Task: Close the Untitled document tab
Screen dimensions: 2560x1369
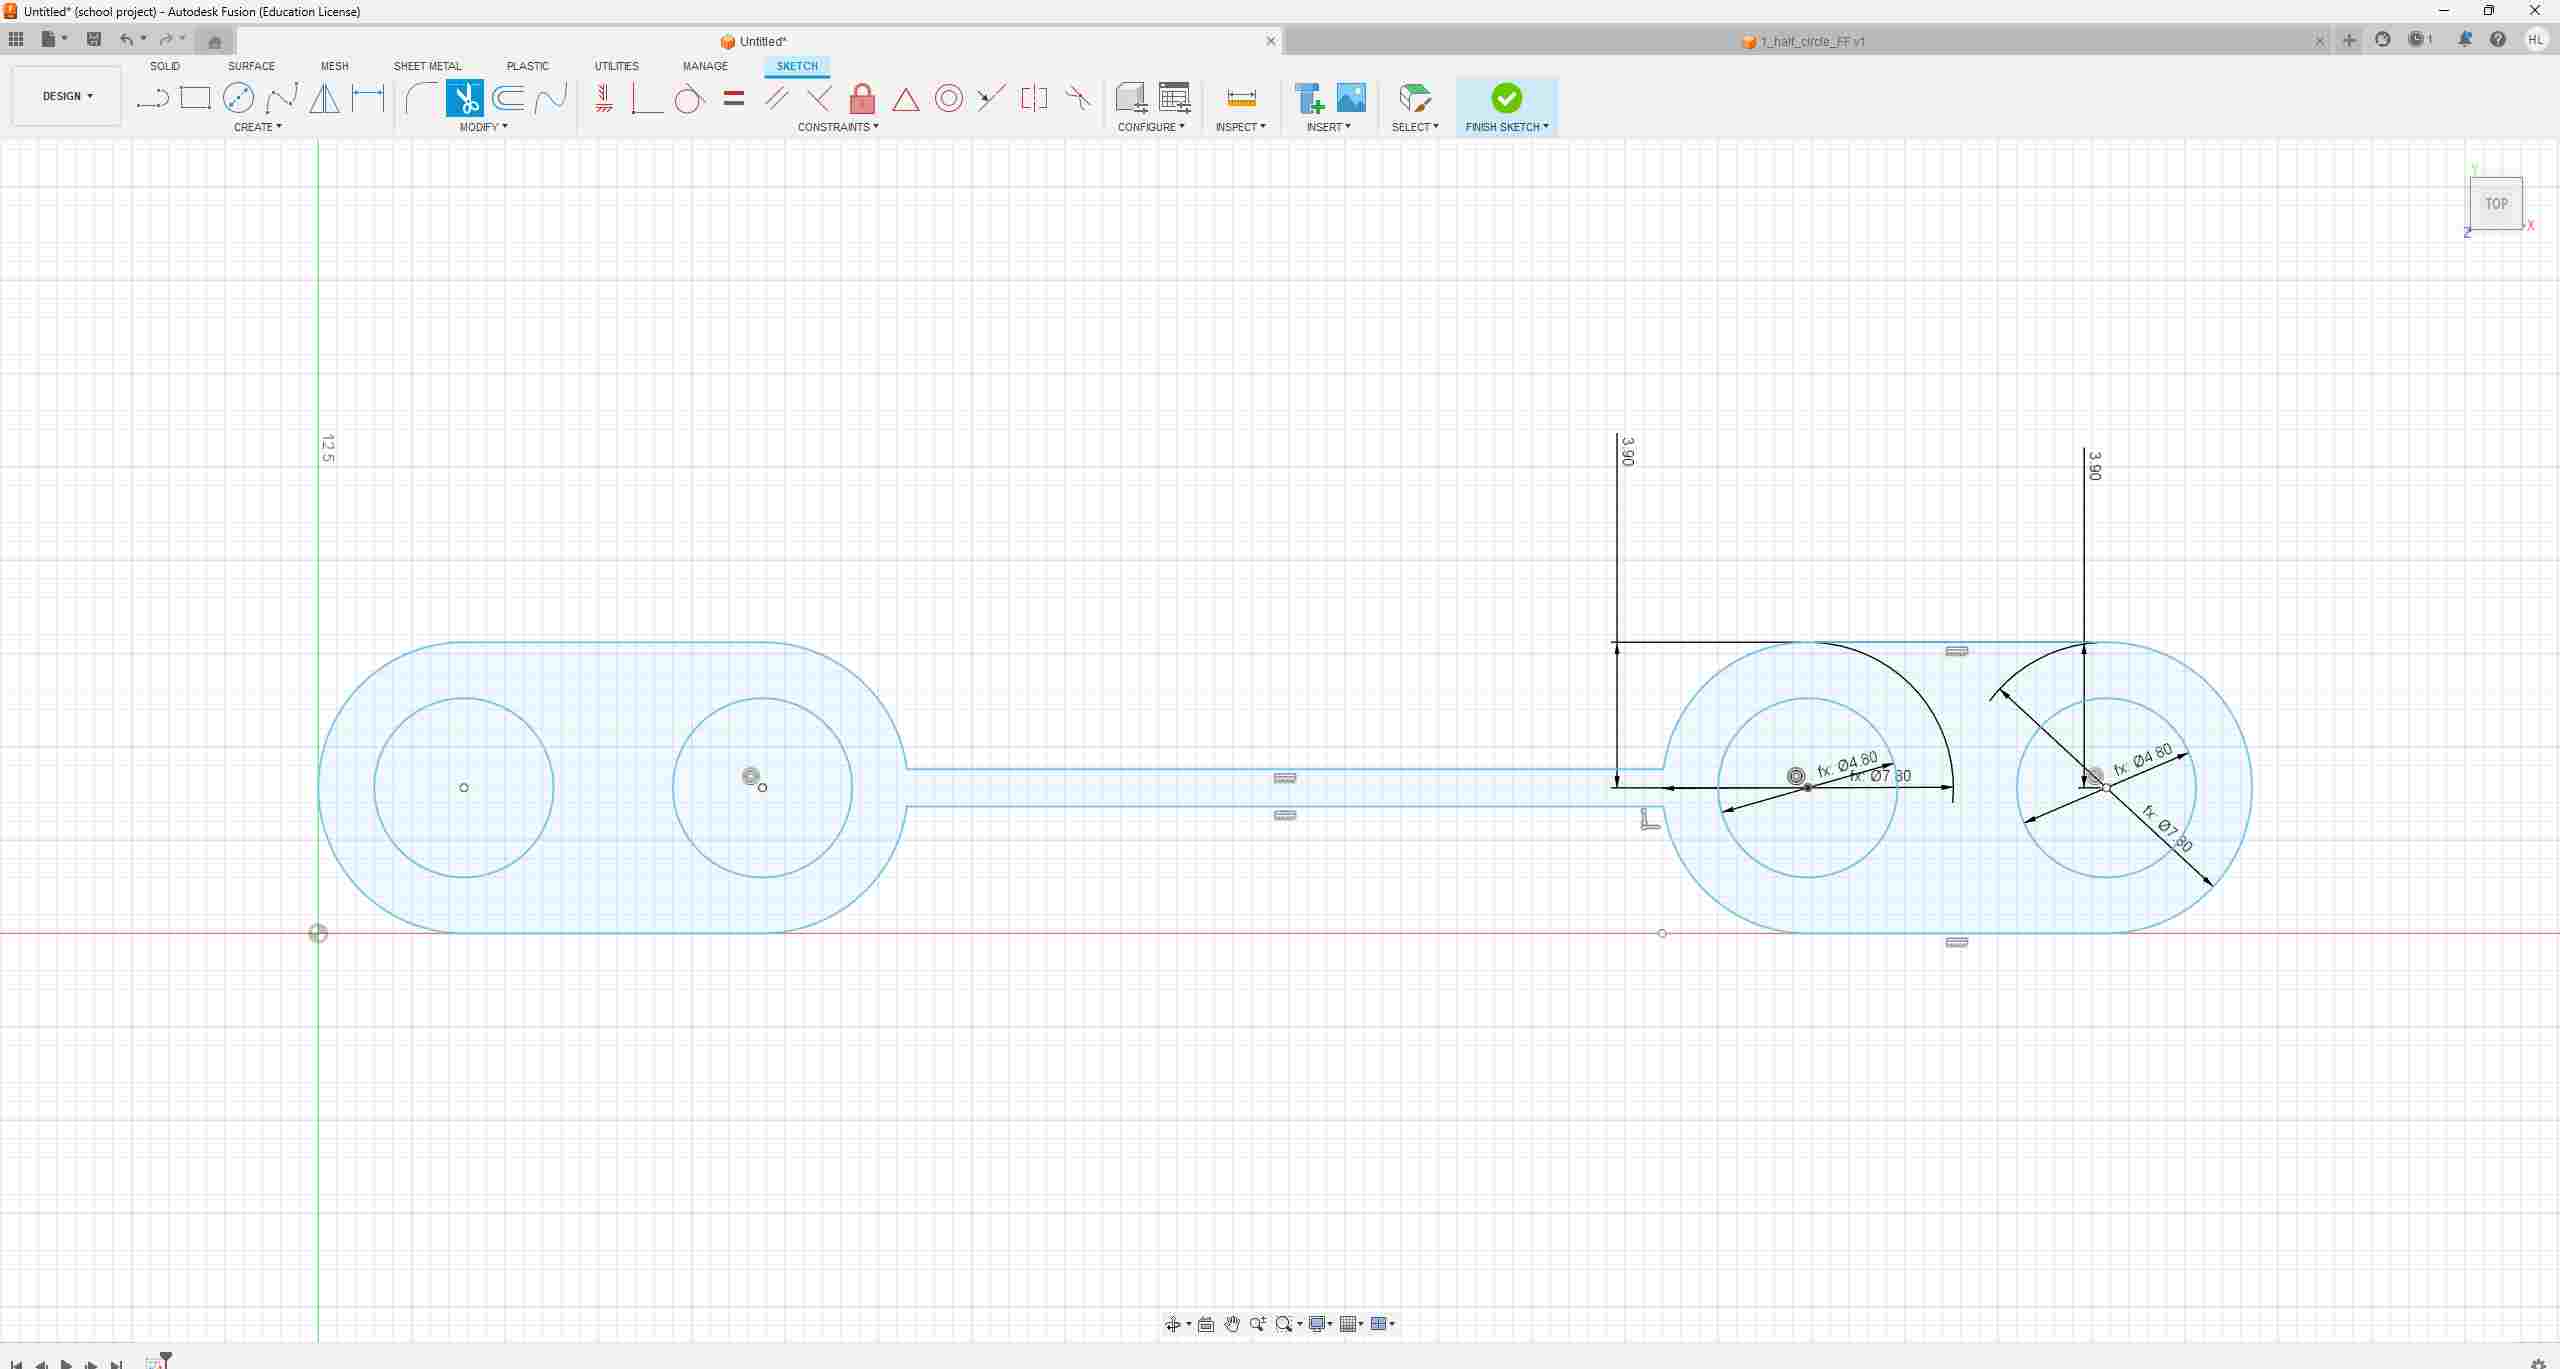Action: click(x=1271, y=41)
